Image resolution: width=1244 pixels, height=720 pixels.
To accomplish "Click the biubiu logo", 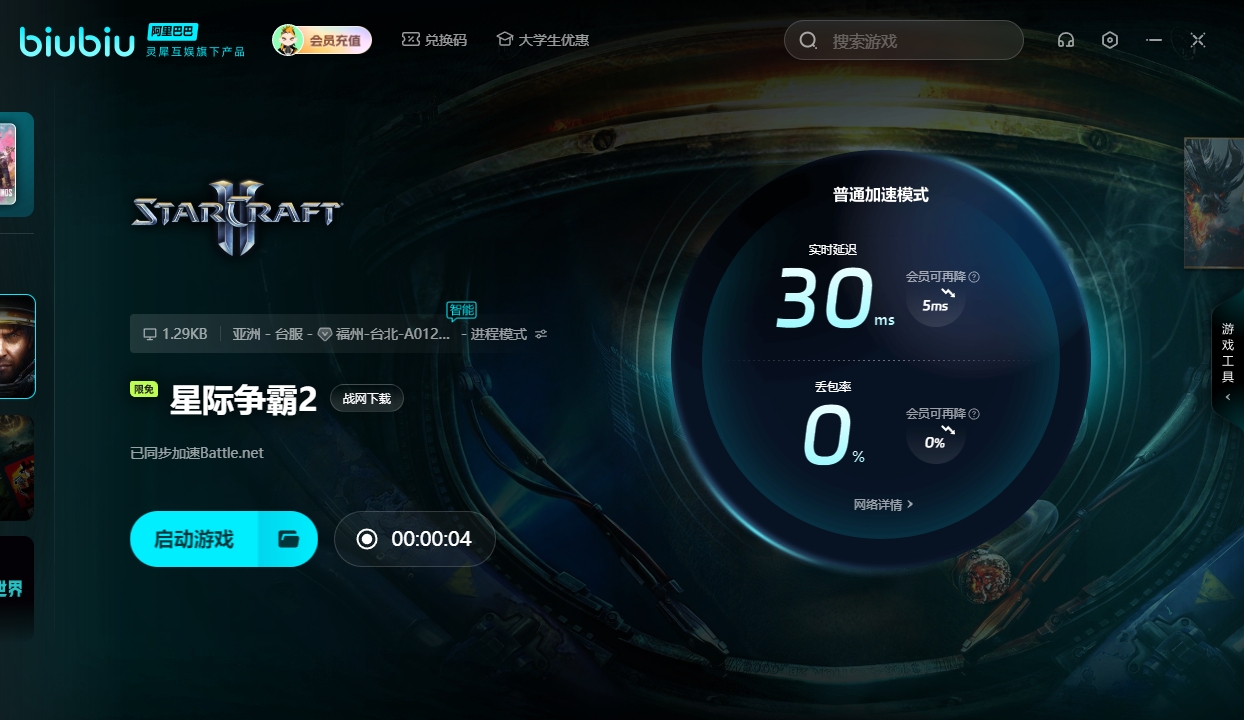I will tap(76, 41).
